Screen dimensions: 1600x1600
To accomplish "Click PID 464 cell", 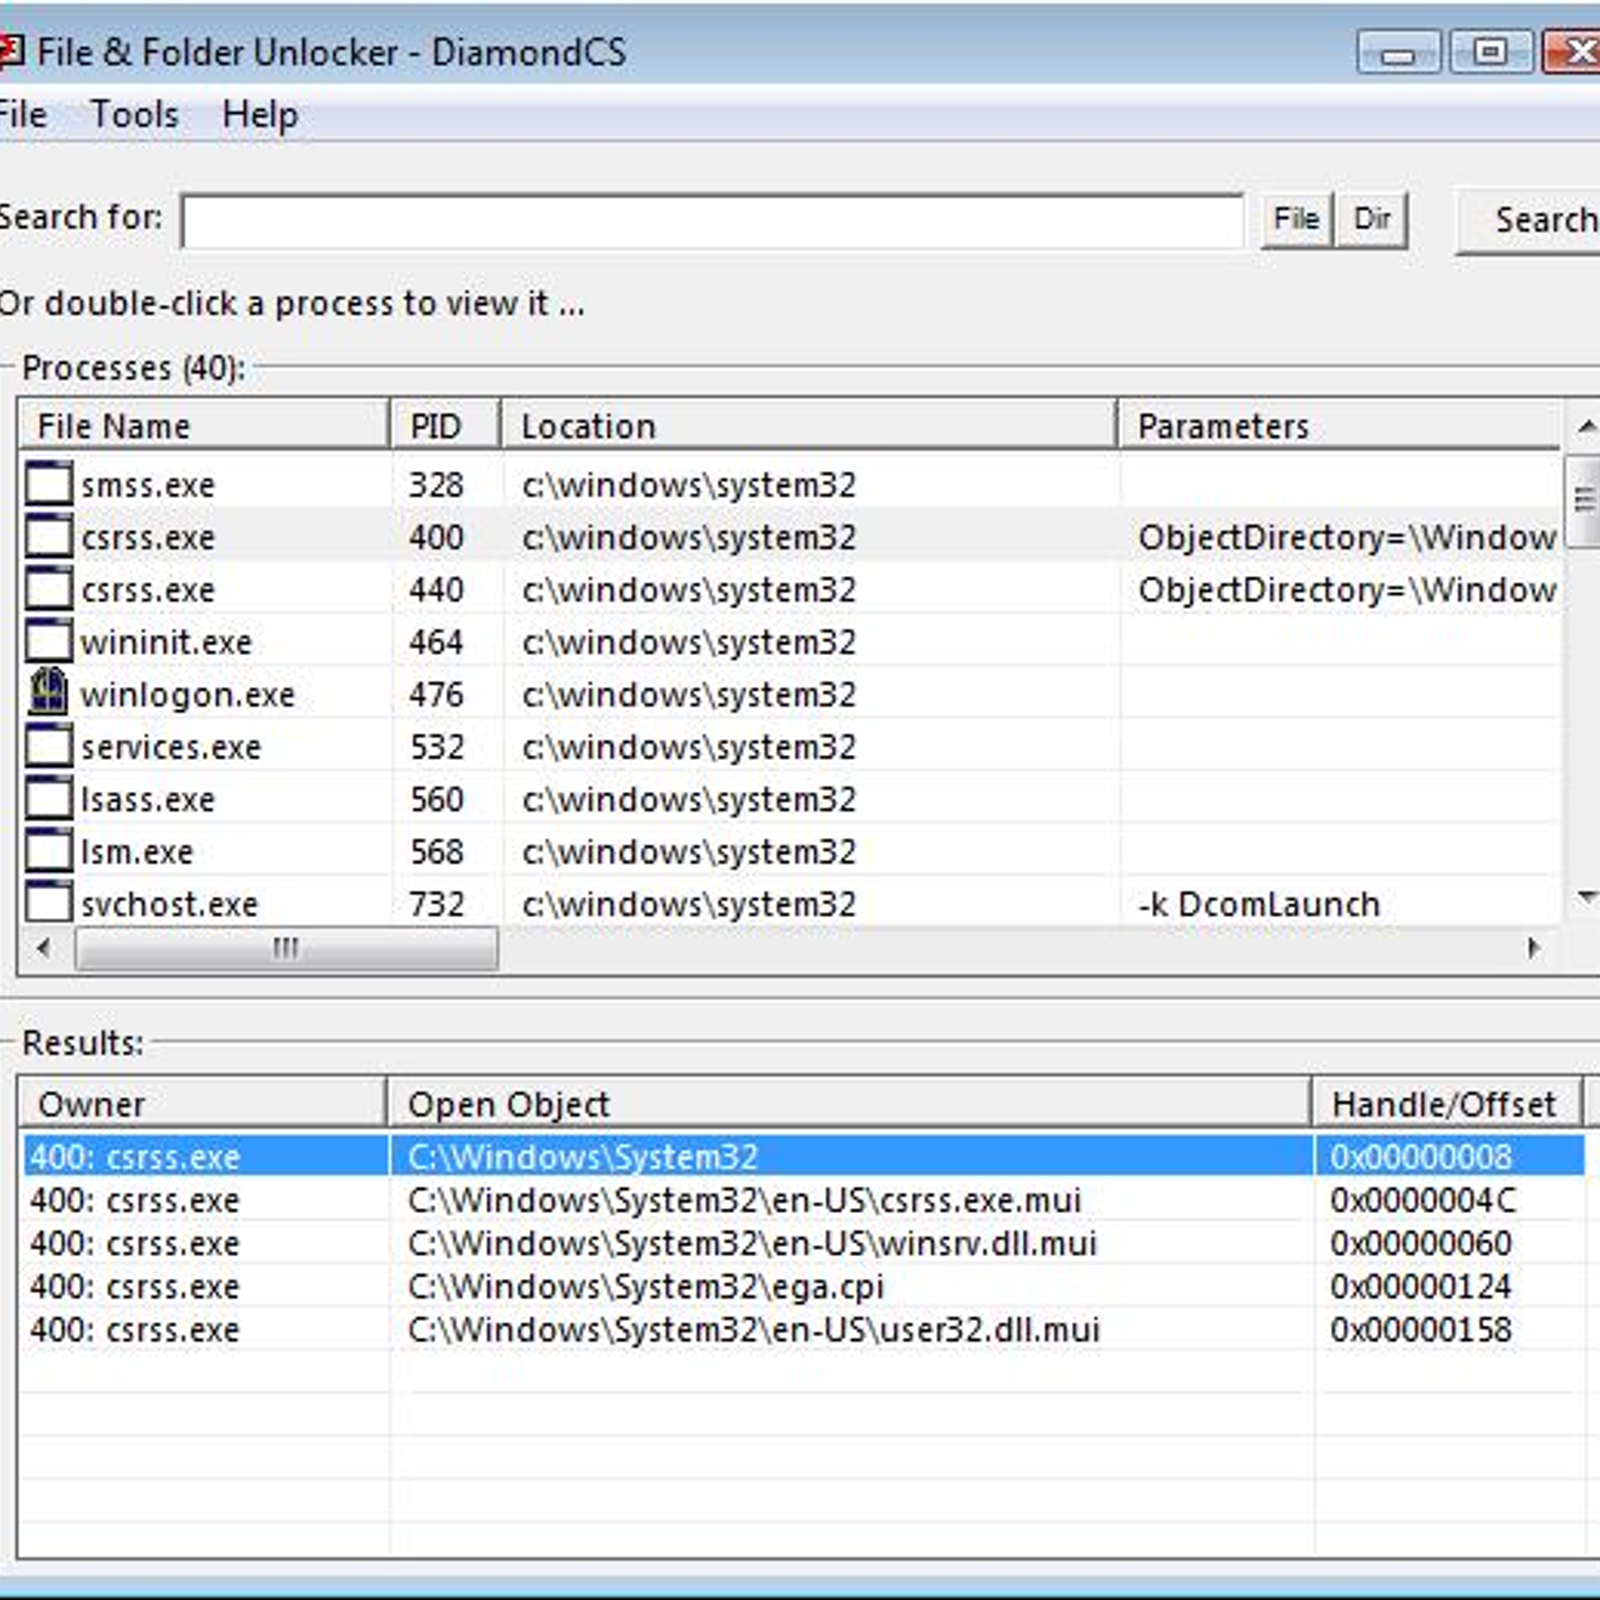I will (x=437, y=642).
